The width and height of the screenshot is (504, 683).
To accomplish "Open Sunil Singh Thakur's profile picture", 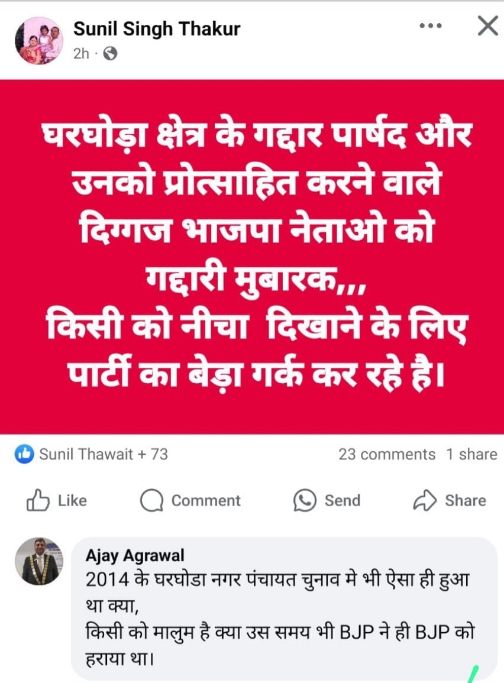I will tap(39, 41).
